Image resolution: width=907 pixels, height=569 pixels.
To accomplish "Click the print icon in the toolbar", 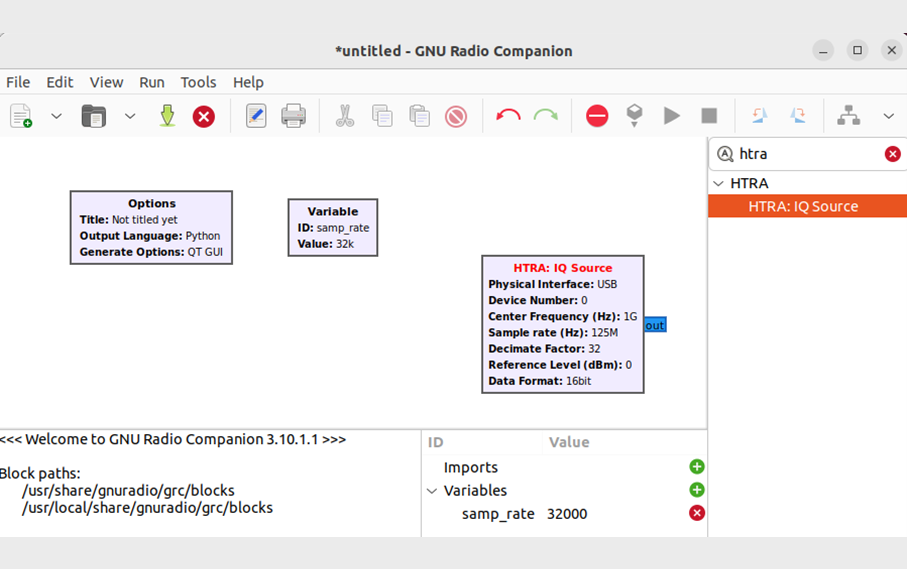I will point(293,116).
